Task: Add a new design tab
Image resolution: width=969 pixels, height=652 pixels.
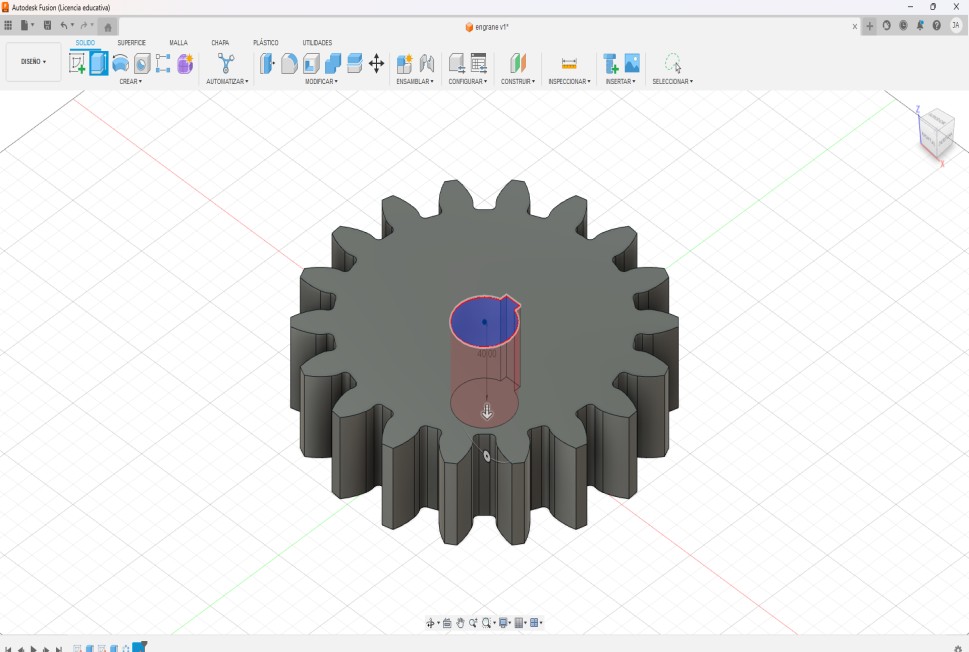Action: (x=870, y=26)
